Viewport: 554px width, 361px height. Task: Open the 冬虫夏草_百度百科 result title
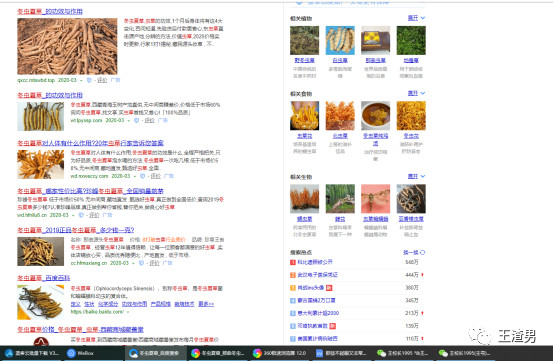[x=44, y=278]
